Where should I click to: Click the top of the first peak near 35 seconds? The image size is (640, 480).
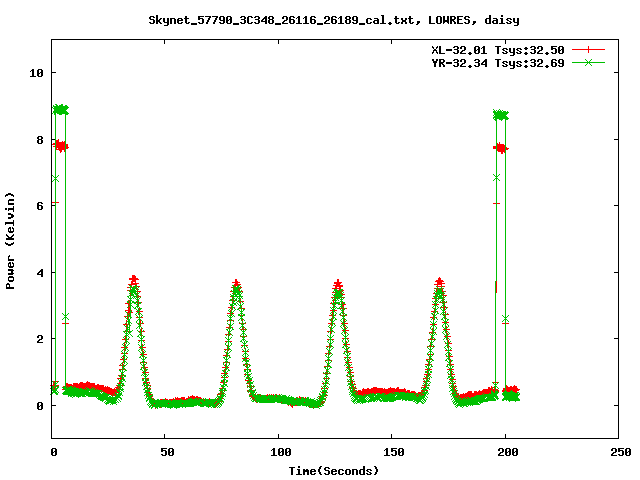tap(133, 281)
